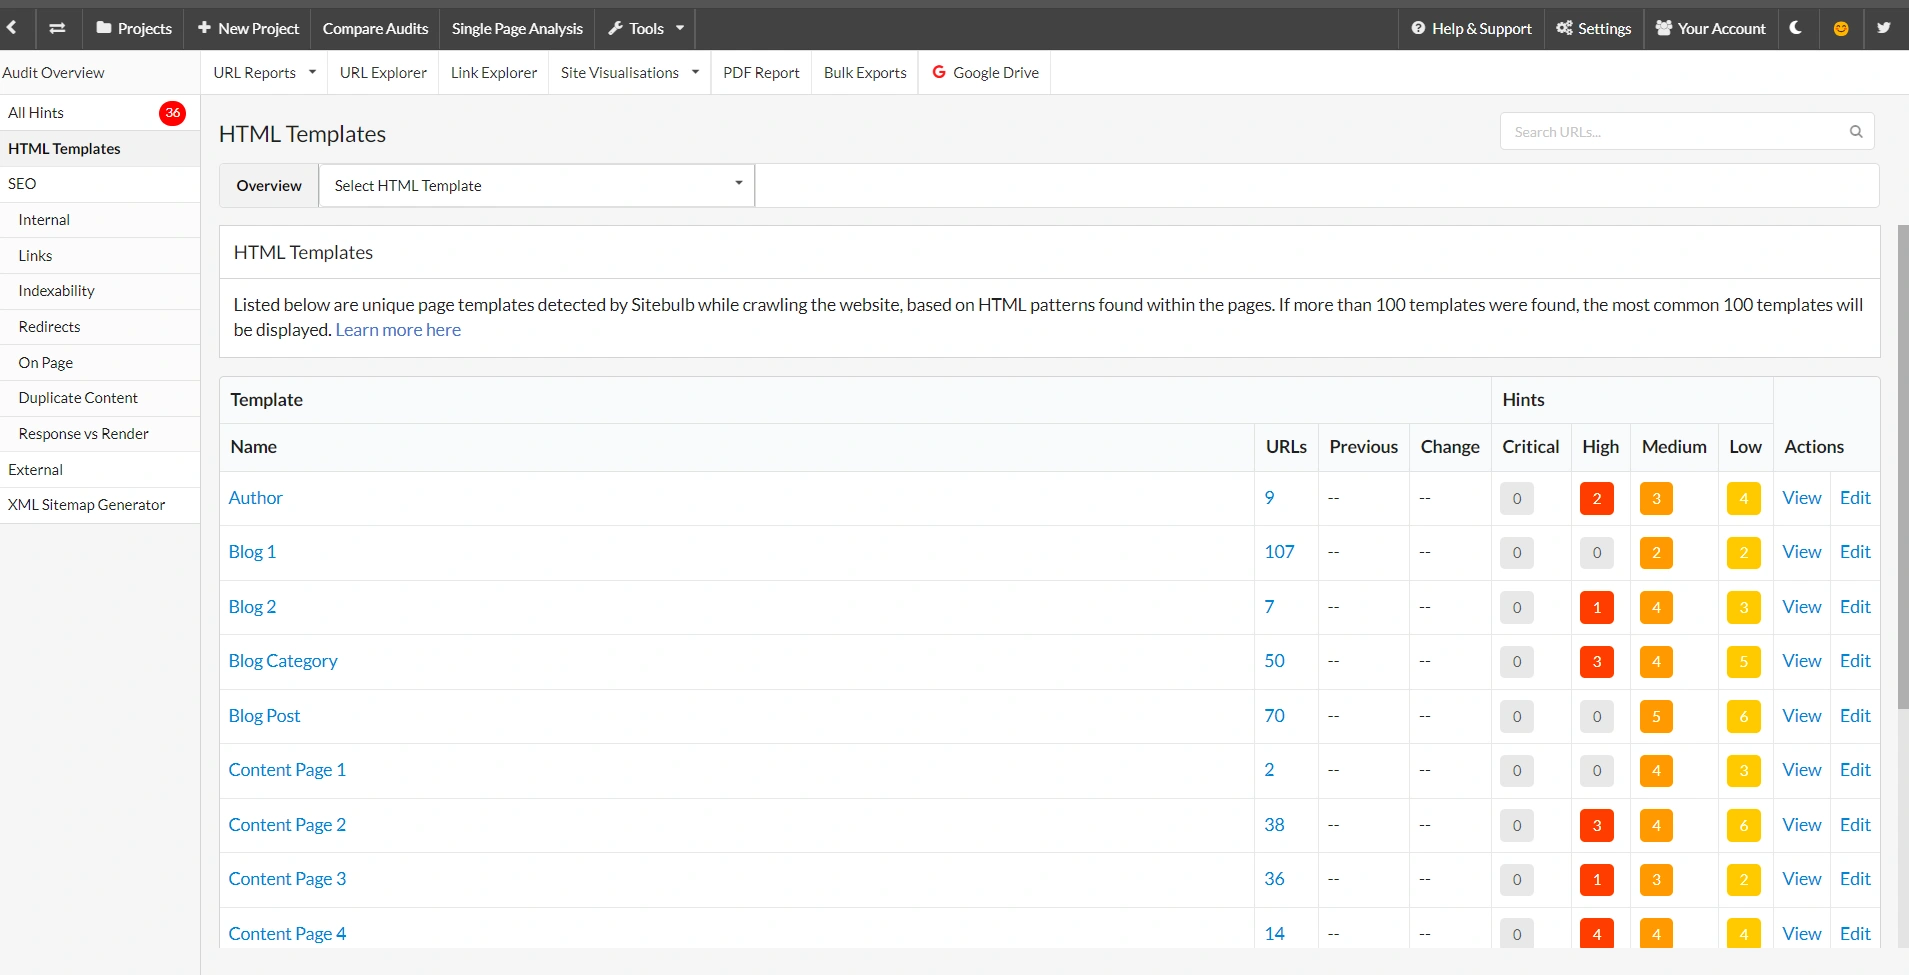The width and height of the screenshot is (1909, 975).
Task: Switch to the Overview tab
Action: [x=268, y=185]
